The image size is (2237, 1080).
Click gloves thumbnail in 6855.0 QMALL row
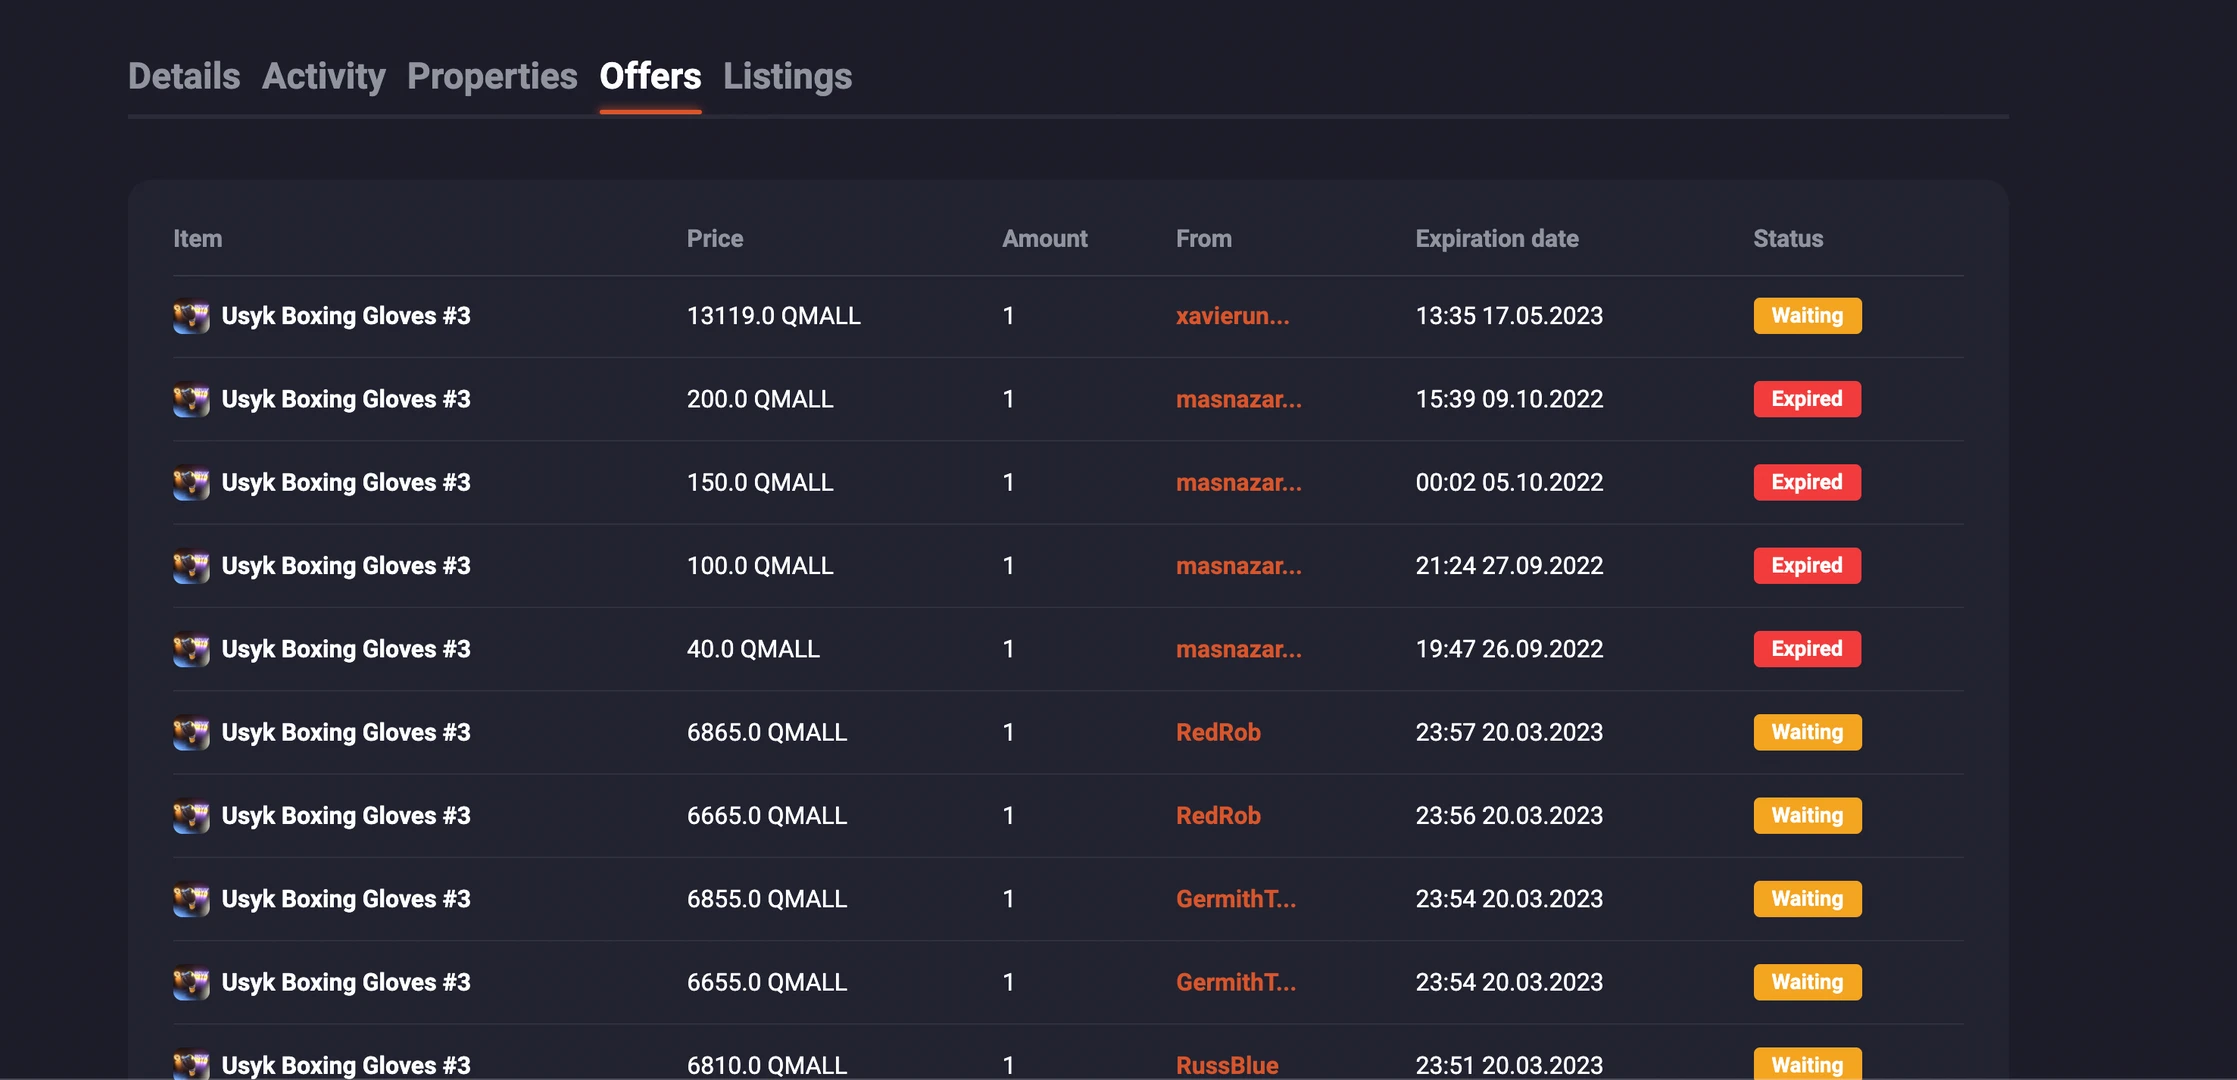pos(191,899)
